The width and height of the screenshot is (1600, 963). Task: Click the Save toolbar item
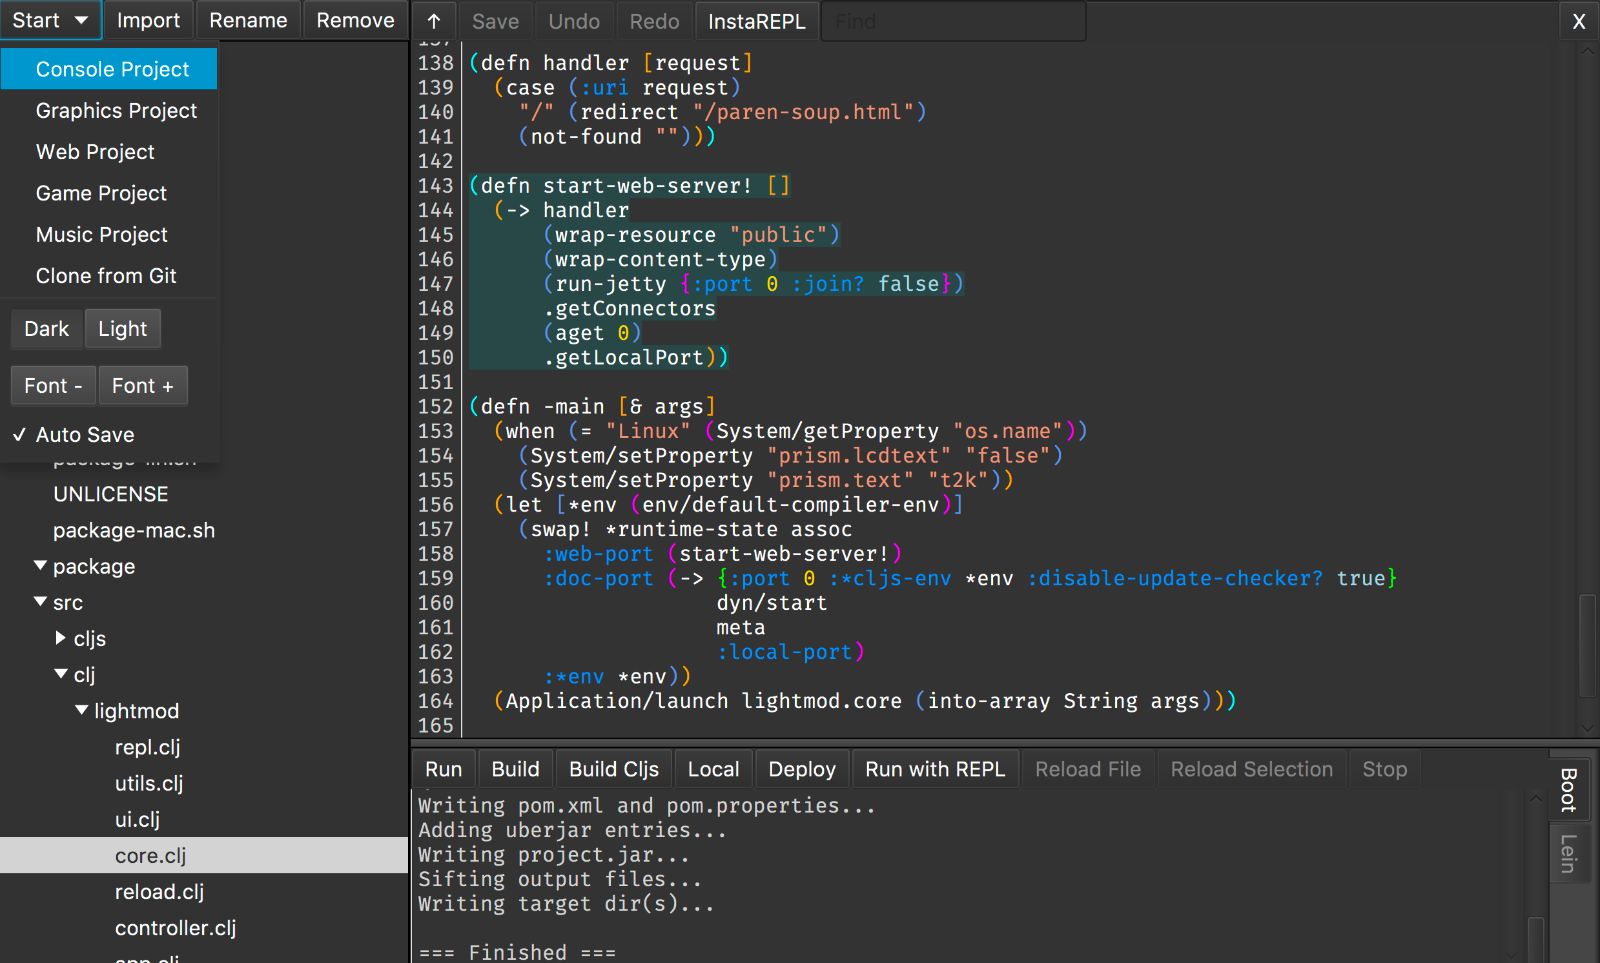tap(496, 20)
